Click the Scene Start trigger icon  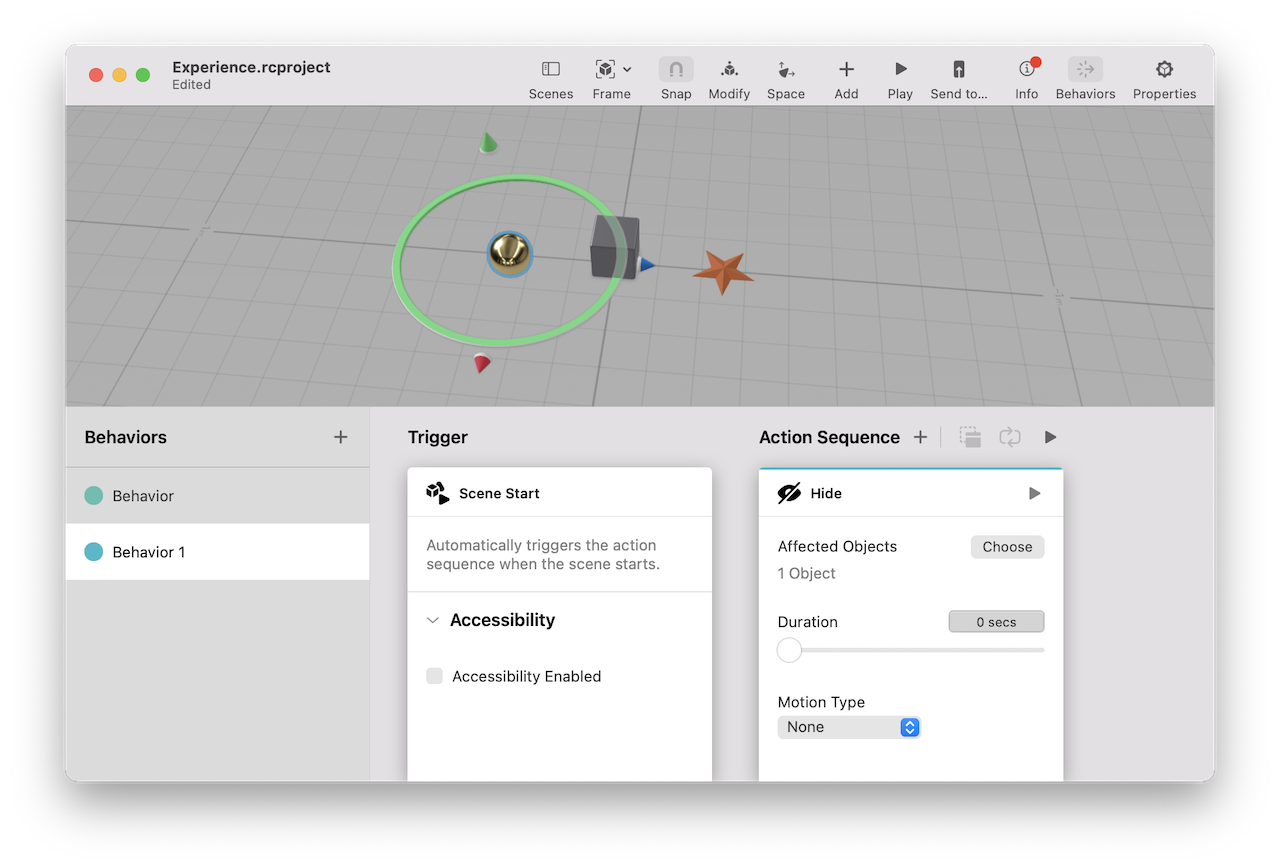pos(437,493)
